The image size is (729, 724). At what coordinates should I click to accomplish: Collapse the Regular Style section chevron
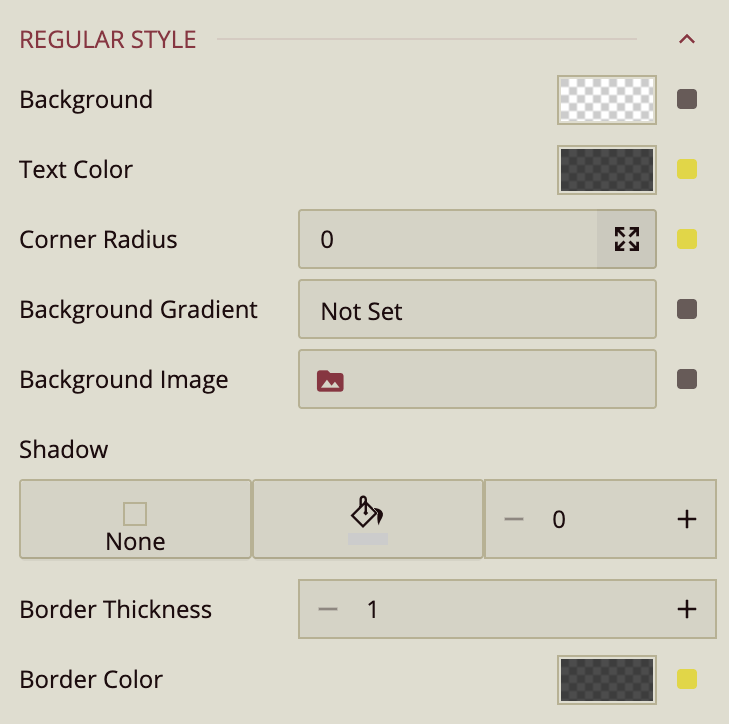click(x=686, y=40)
